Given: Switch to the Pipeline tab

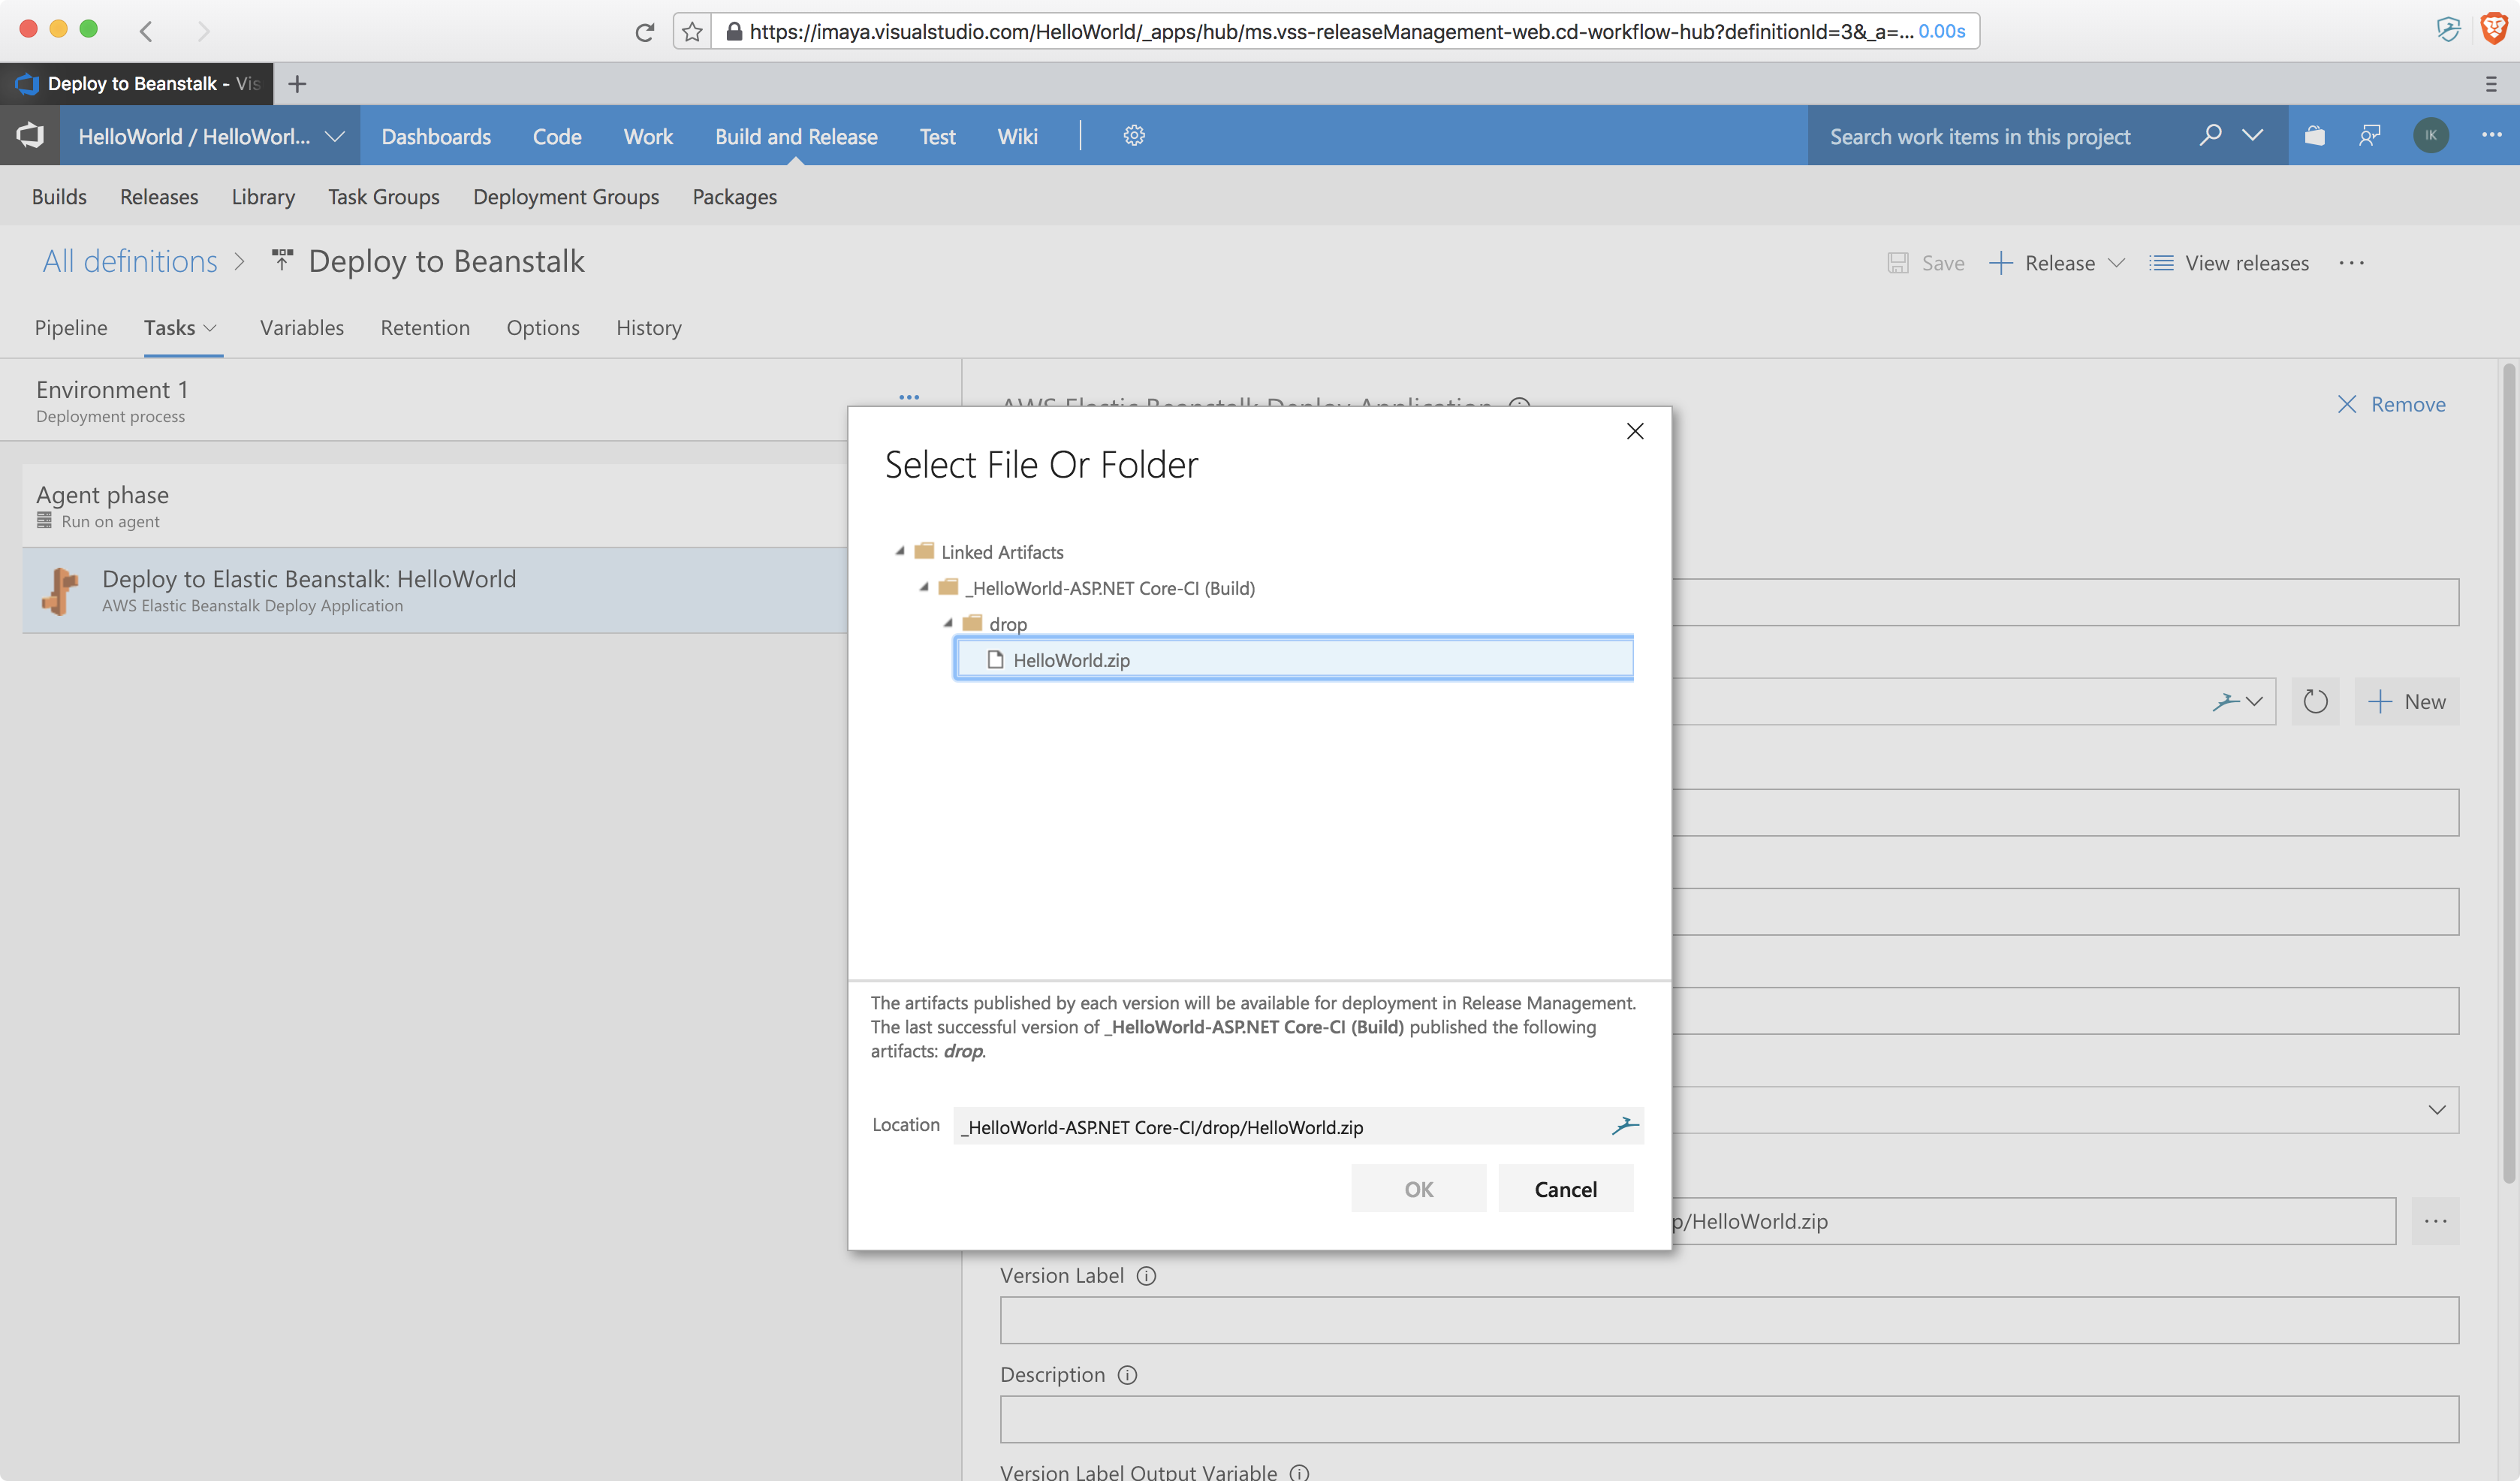Looking at the screenshot, I should coord(71,327).
